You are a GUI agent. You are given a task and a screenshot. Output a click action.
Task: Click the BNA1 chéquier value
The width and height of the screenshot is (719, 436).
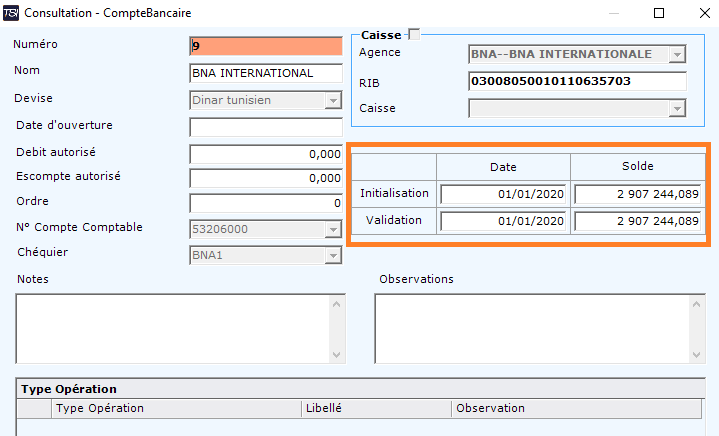[x=207, y=255]
